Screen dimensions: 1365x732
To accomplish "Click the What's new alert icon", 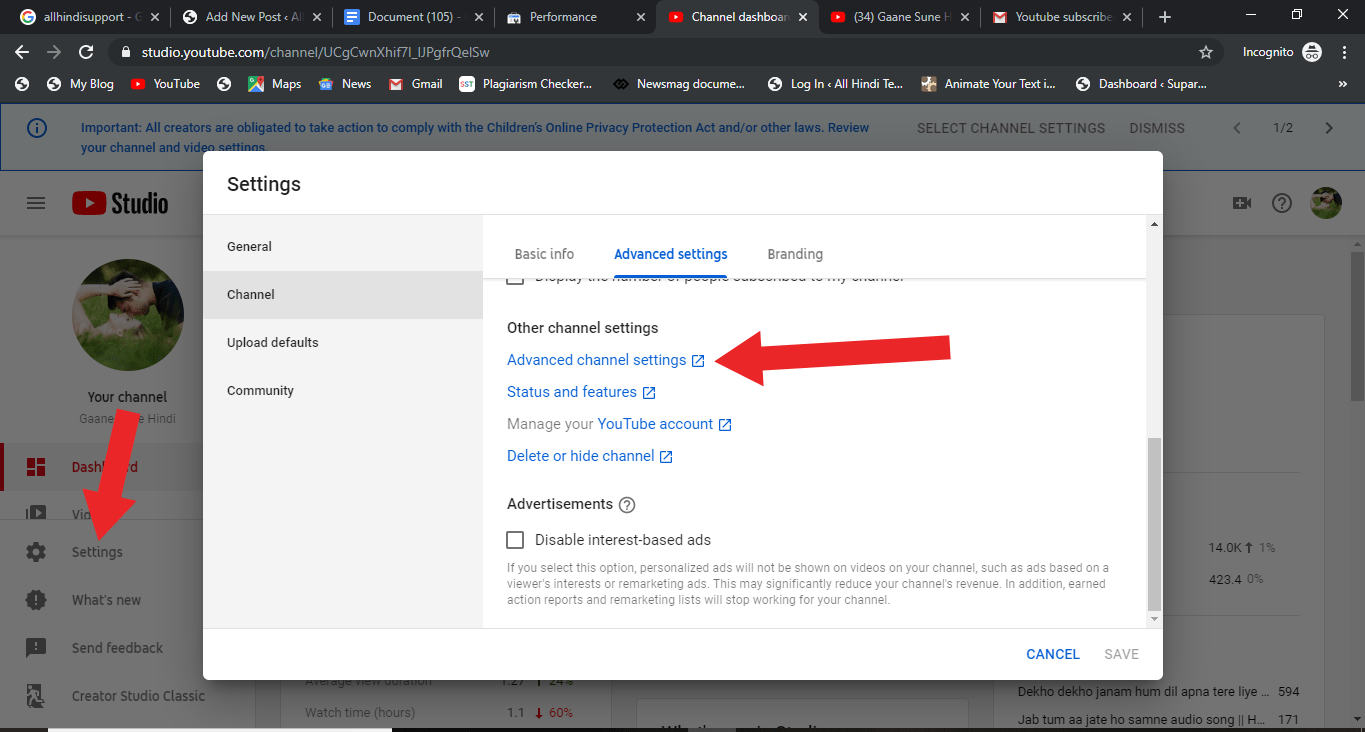I will point(36,600).
